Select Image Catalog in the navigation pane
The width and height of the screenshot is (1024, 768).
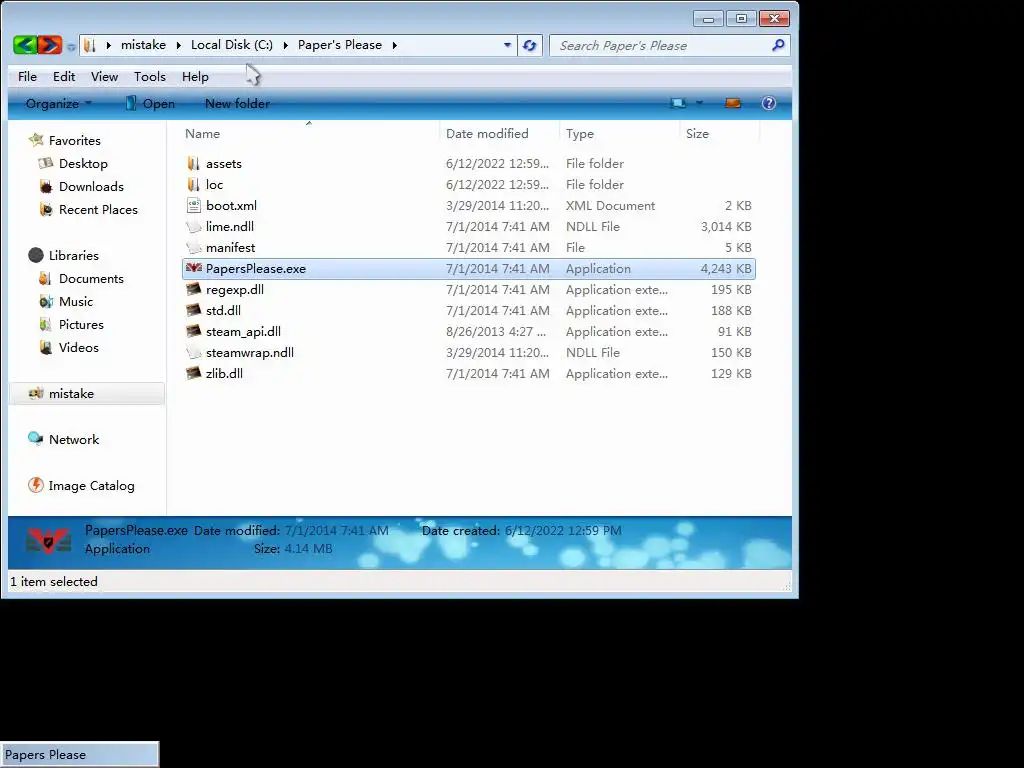pyautogui.click(x=91, y=485)
